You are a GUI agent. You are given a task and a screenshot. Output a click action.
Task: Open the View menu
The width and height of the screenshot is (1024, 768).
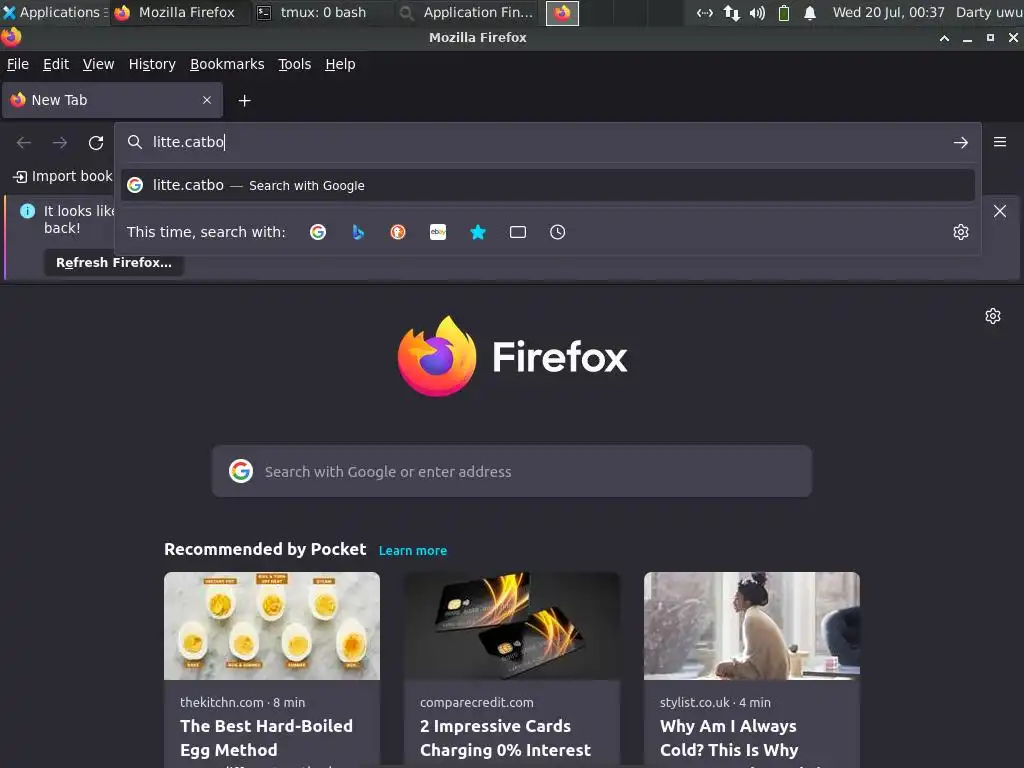[98, 64]
